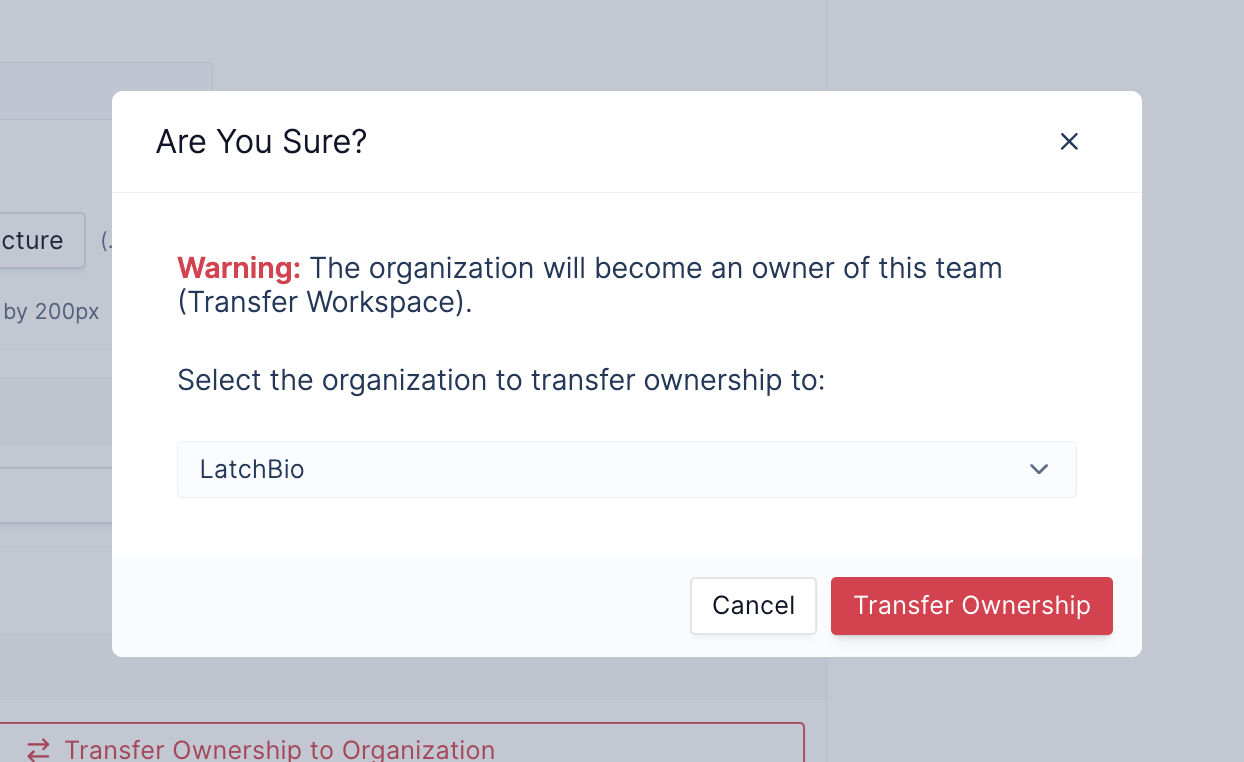1244x762 pixels.
Task: Click the dialog header bar near the title
Action: (x=700, y=142)
